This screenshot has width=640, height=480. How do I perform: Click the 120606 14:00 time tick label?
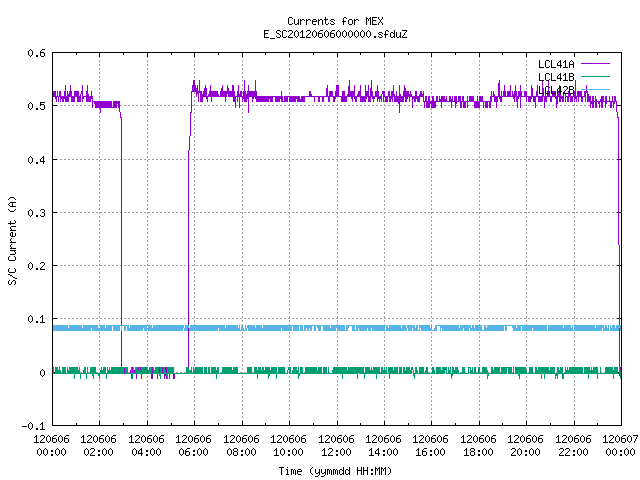tap(384, 446)
